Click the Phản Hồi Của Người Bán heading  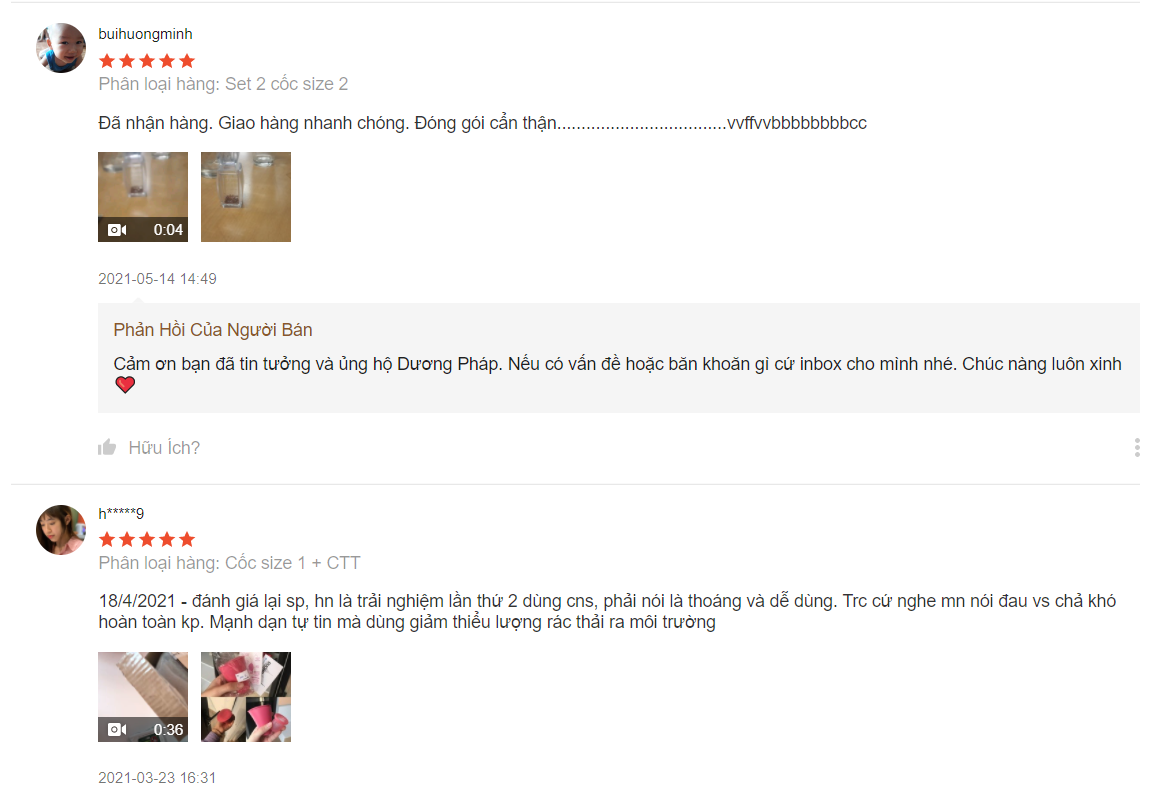click(x=213, y=330)
